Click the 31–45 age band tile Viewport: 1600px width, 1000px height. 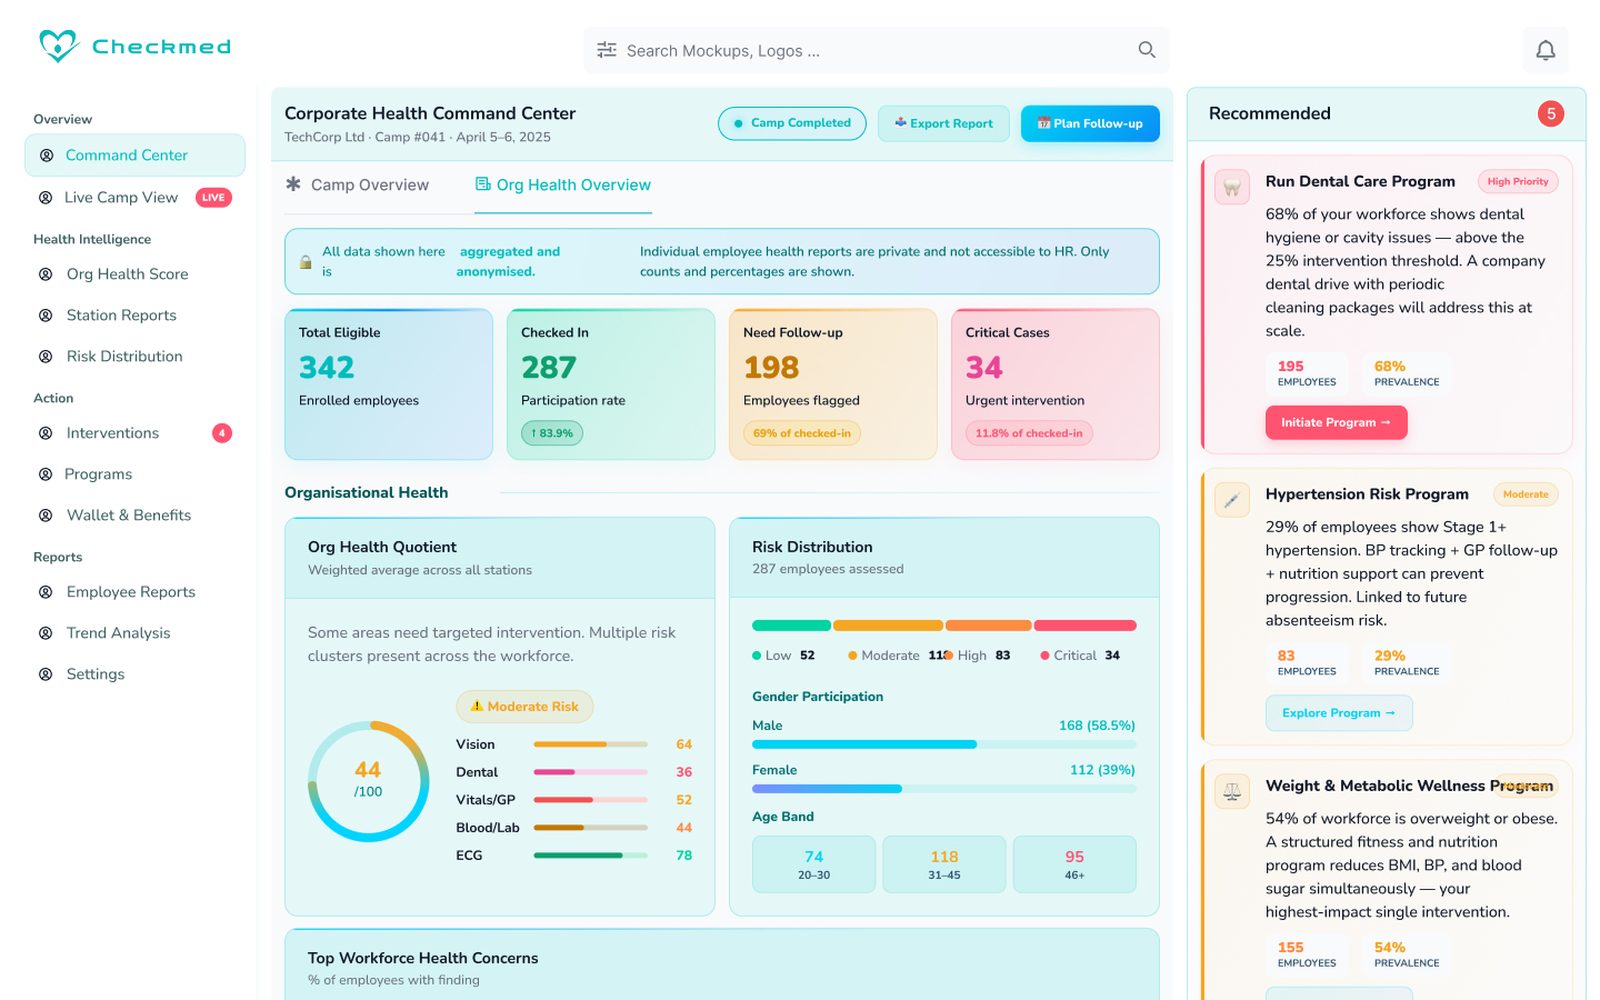coord(944,864)
